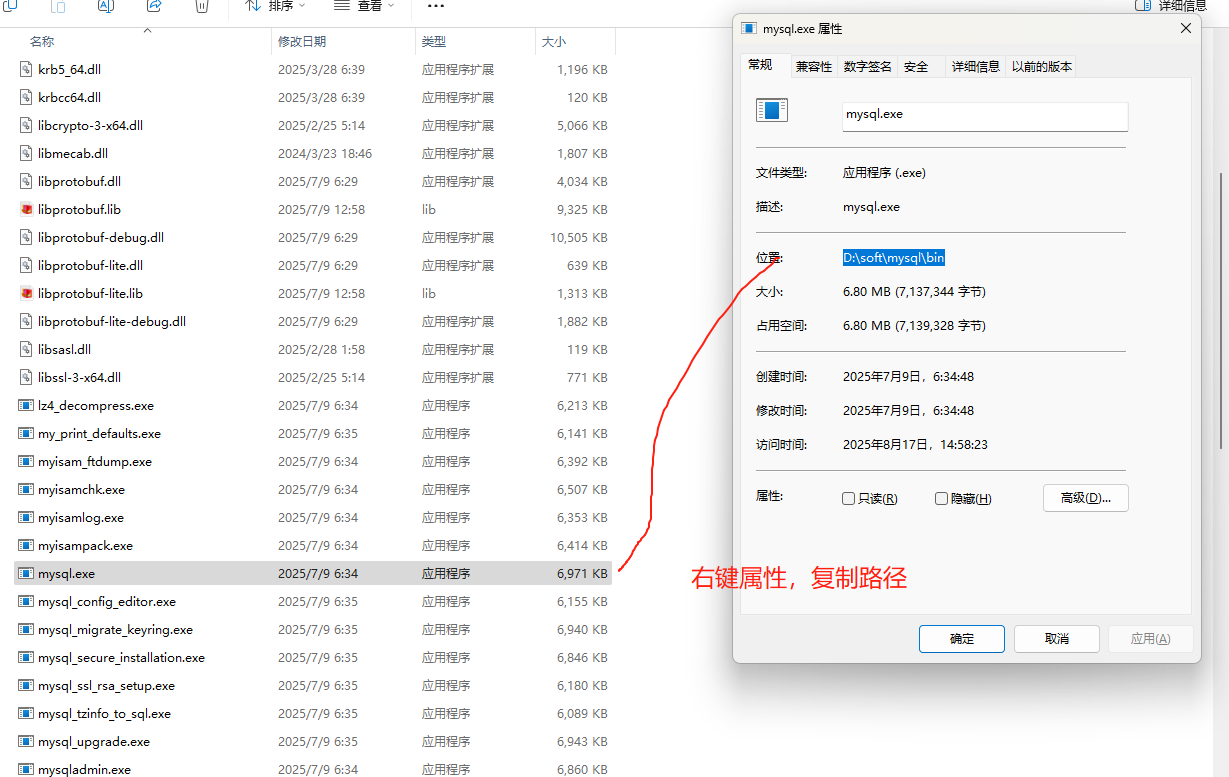Click the highlighted location D:\soft\mysql\bin
The image size is (1229, 777).
click(x=894, y=258)
